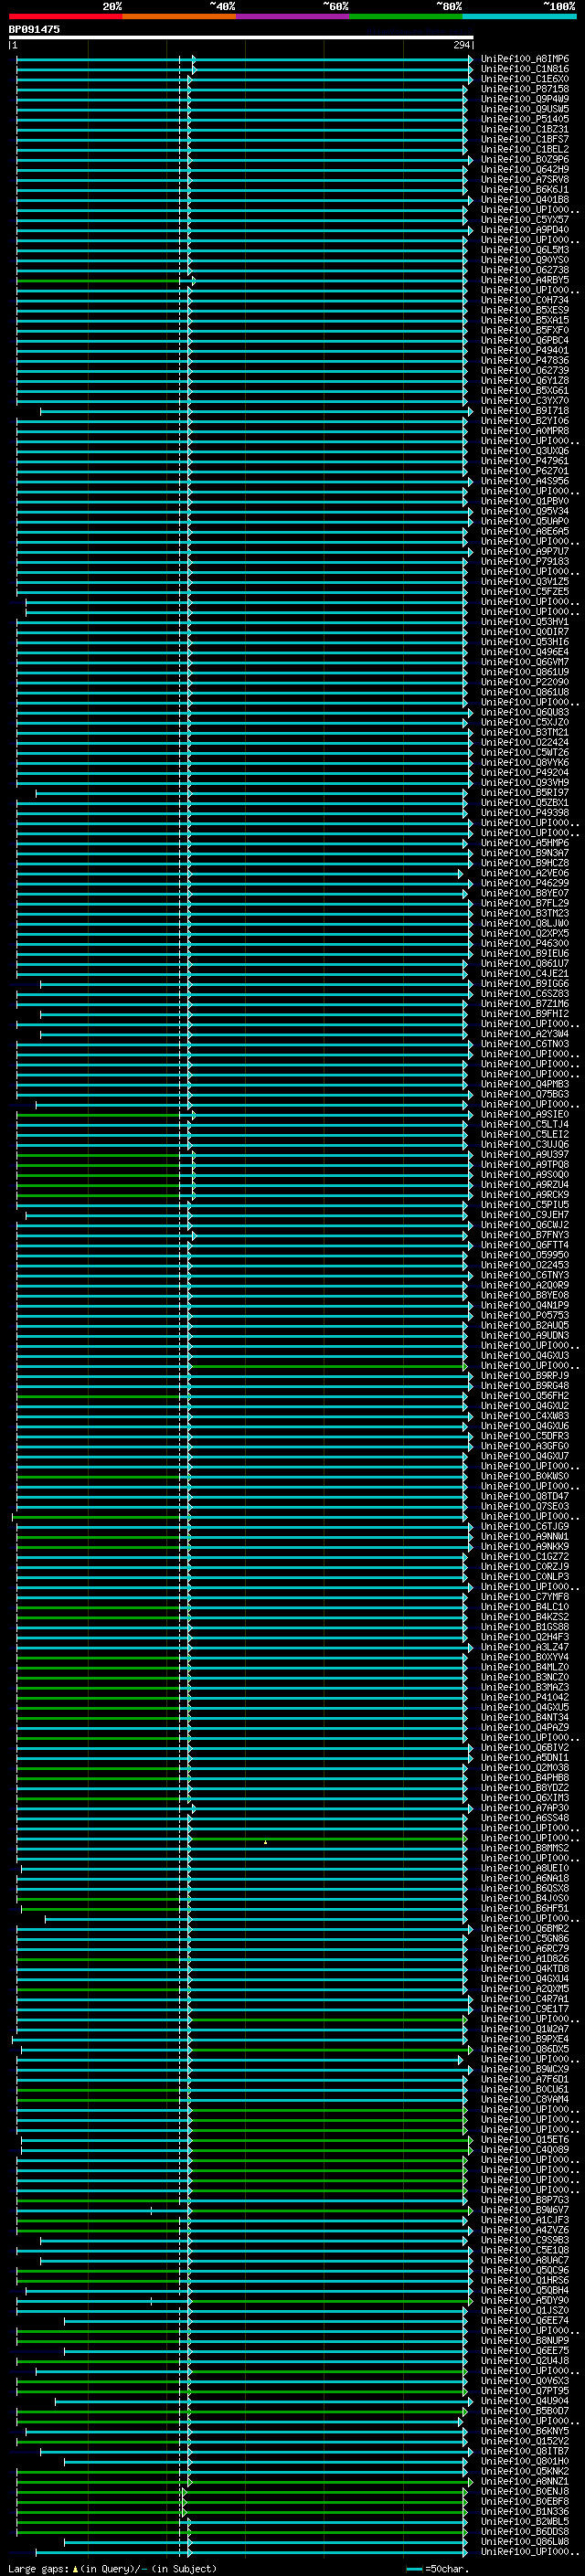Click the label UniRef100_O59950
585x2576 pixels.
pos(525,1255)
